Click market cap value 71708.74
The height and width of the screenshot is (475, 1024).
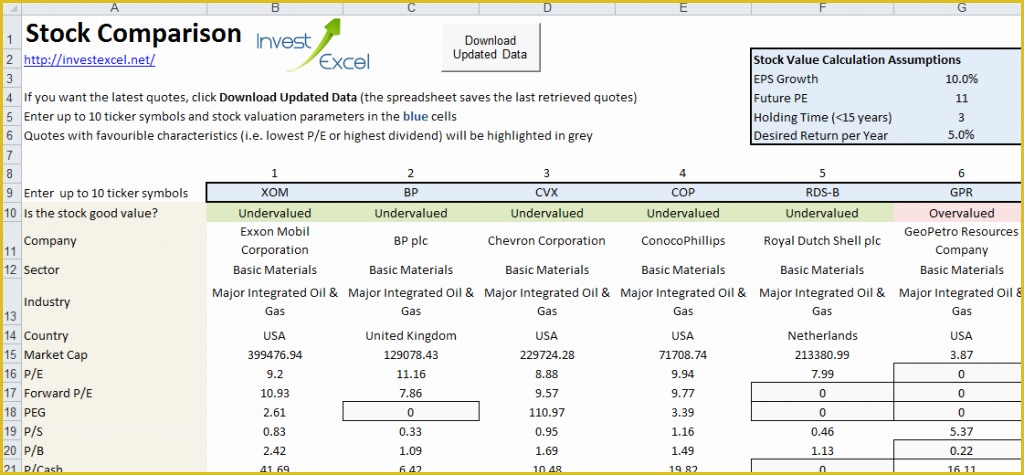(x=683, y=355)
